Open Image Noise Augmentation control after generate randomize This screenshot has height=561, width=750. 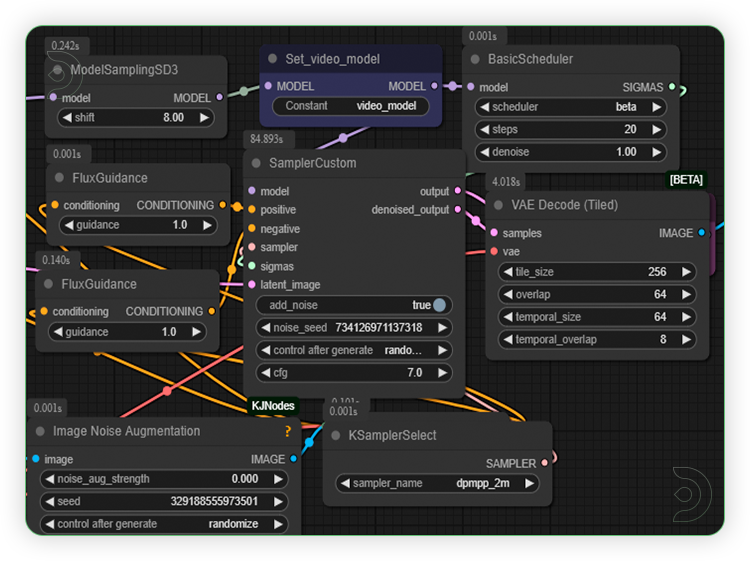[x=164, y=524]
